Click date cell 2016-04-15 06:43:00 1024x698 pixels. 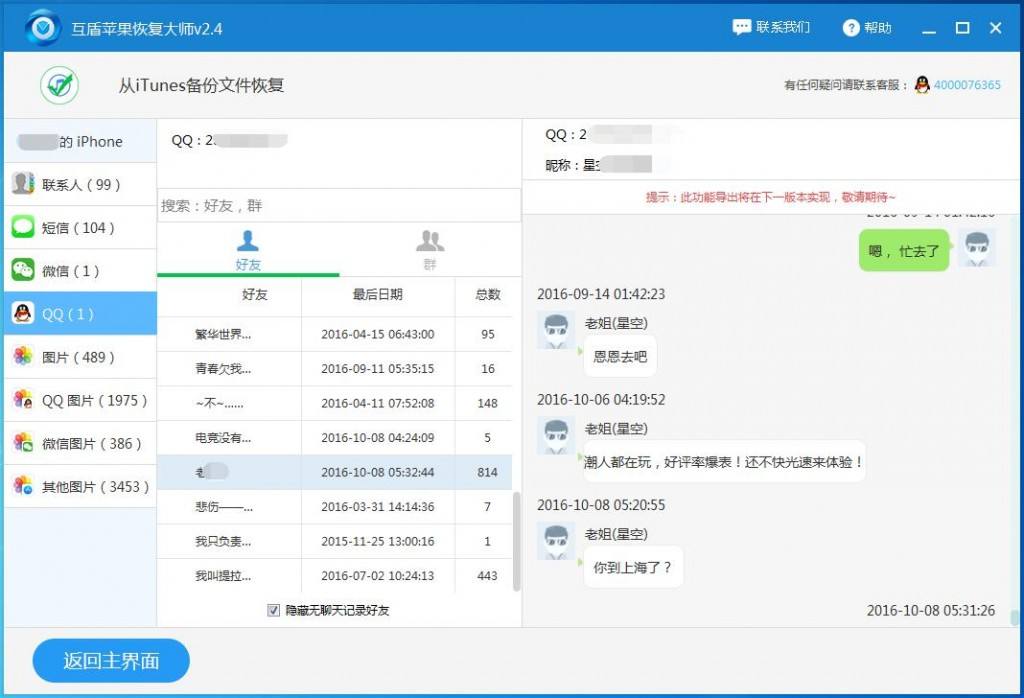click(377, 334)
